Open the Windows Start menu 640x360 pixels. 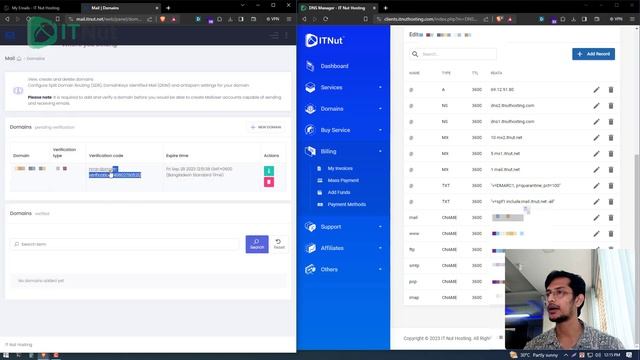(x=6, y=356)
